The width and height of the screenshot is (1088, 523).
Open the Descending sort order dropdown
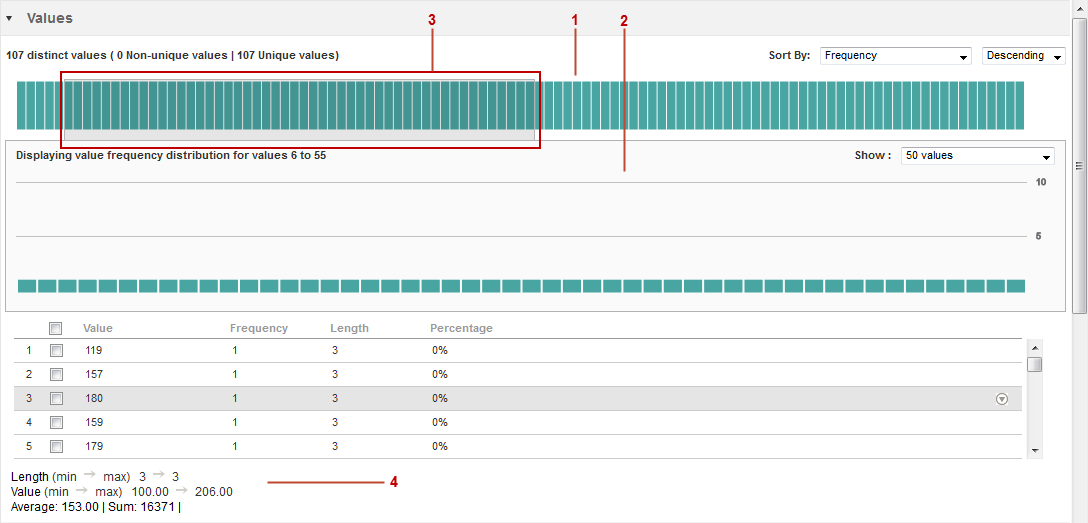1023,56
